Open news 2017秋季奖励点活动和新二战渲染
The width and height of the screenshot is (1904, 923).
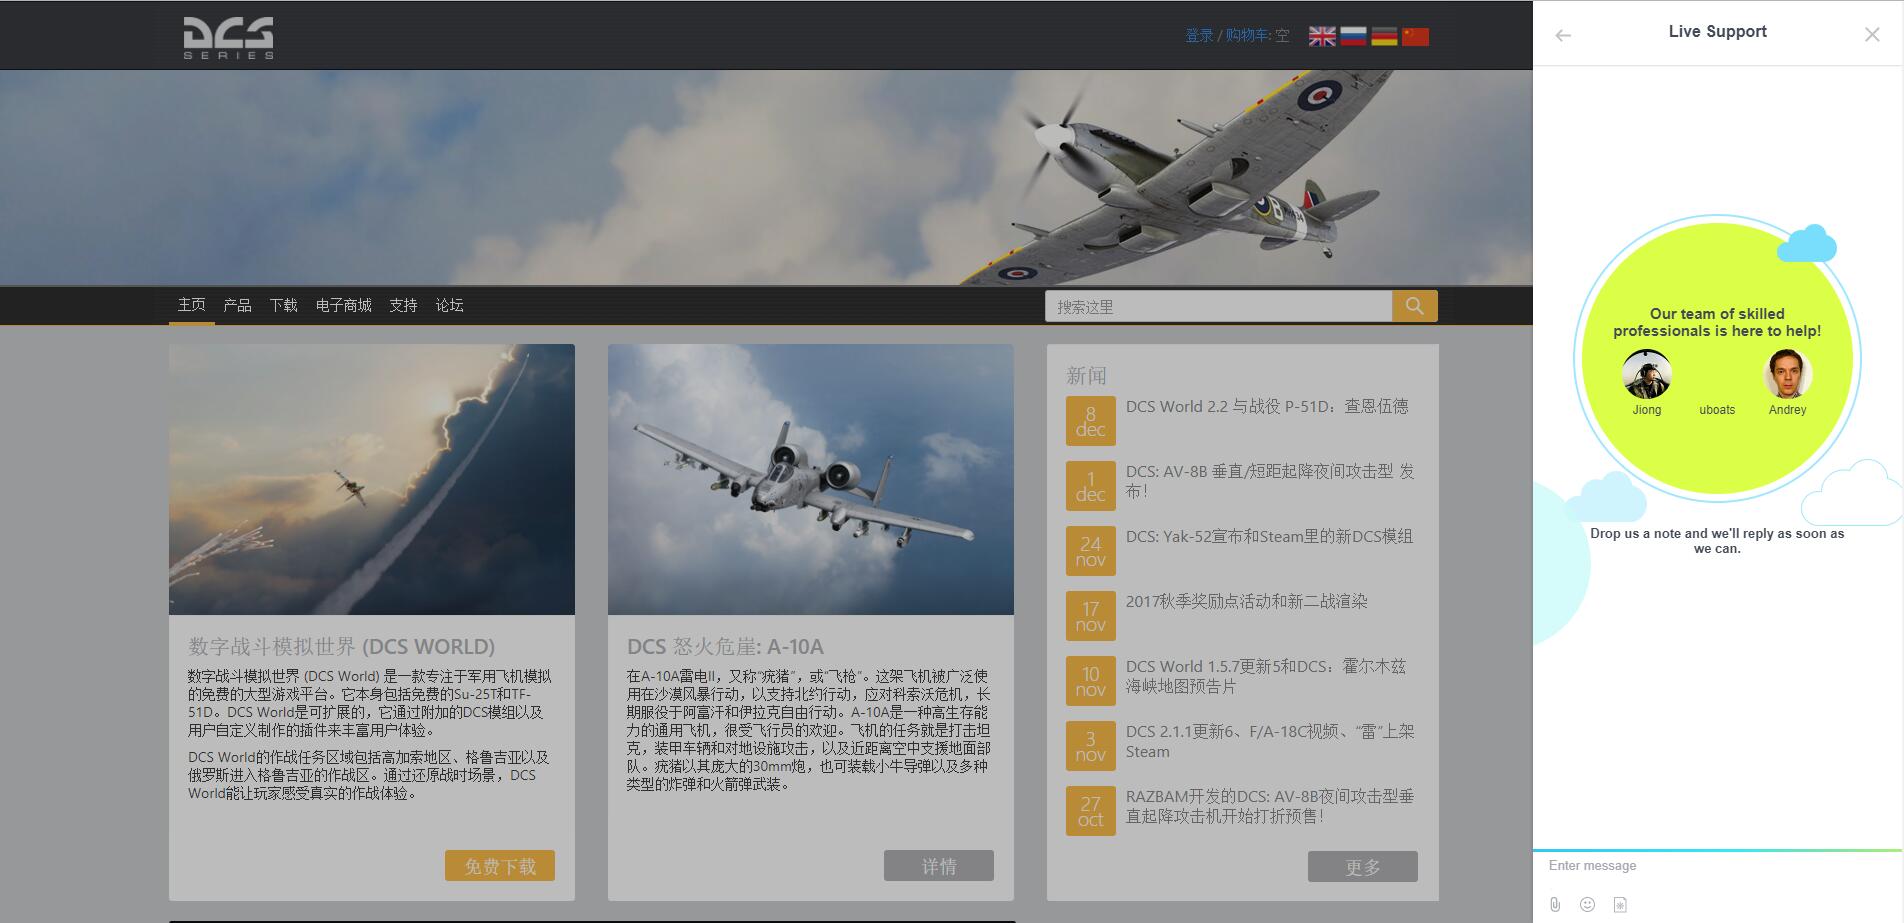[x=1247, y=601]
